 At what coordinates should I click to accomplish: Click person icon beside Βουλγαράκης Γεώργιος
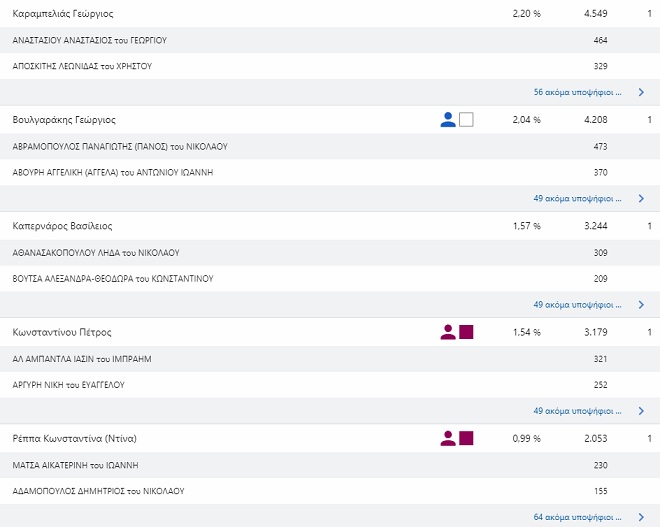pyautogui.click(x=448, y=120)
